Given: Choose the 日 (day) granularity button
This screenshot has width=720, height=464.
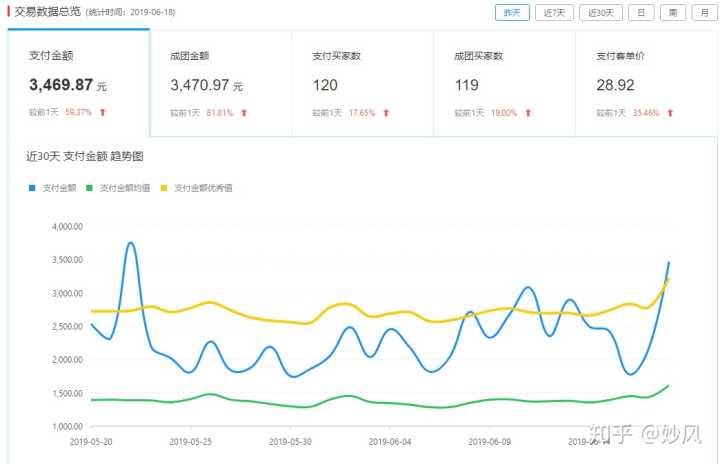Looking at the screenshot, I should point(640,13).
